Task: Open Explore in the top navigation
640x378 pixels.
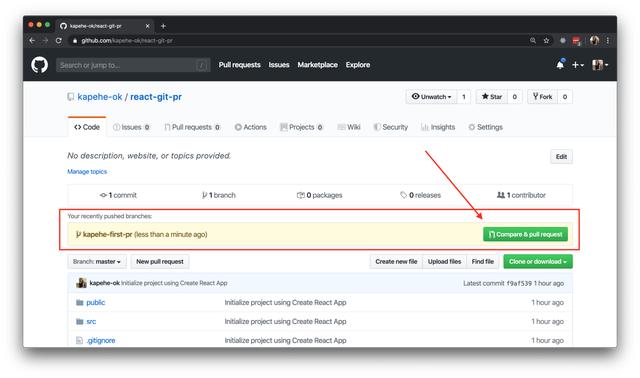Action: click(x=358, y=65)
